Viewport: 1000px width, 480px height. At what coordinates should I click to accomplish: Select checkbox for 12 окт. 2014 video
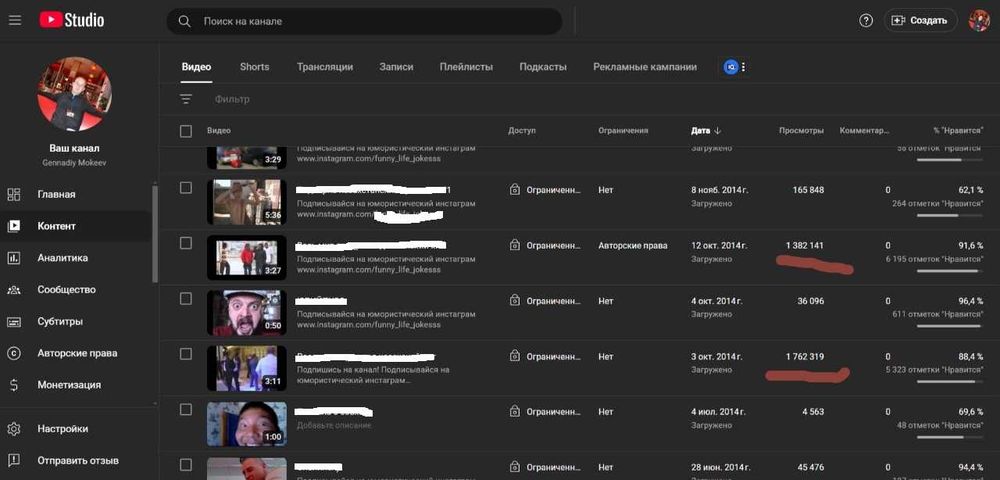[x=186, y=243]
